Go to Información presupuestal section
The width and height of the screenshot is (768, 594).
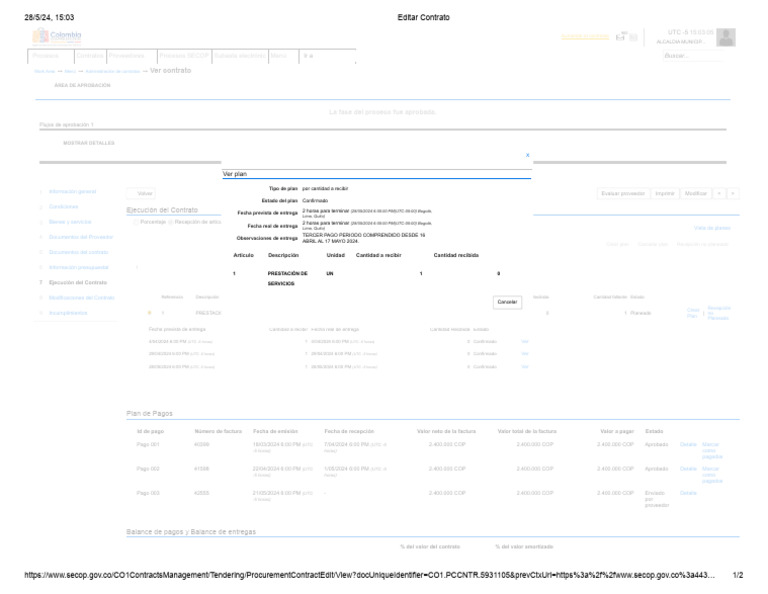click(78, 267)
